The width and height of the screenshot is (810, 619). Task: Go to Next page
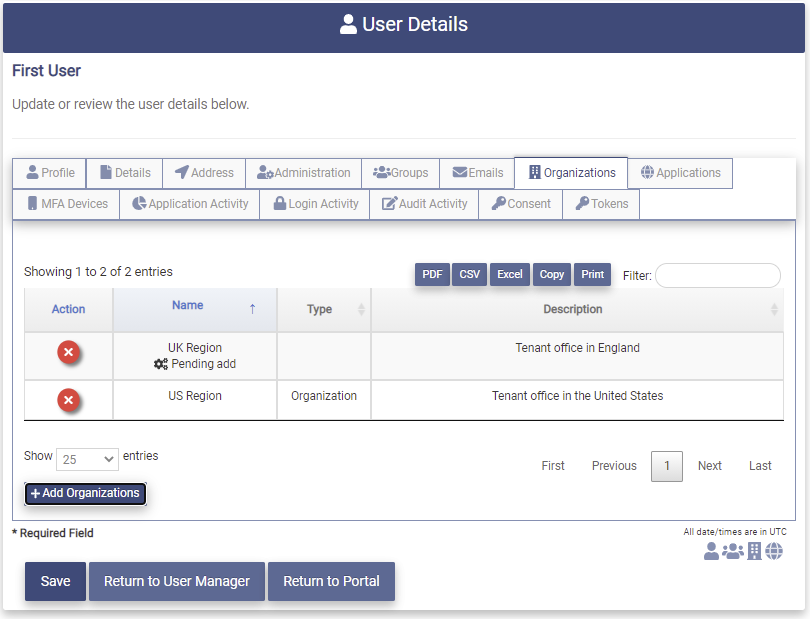pos(710,466)
